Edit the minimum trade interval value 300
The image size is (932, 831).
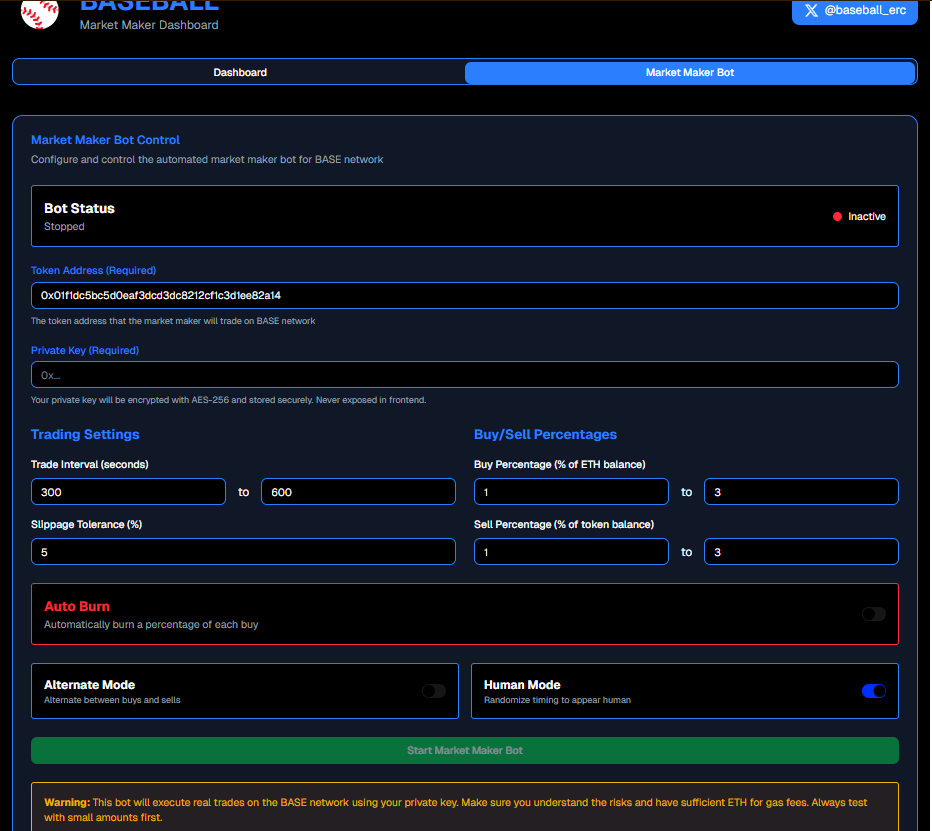coord(128,492)
